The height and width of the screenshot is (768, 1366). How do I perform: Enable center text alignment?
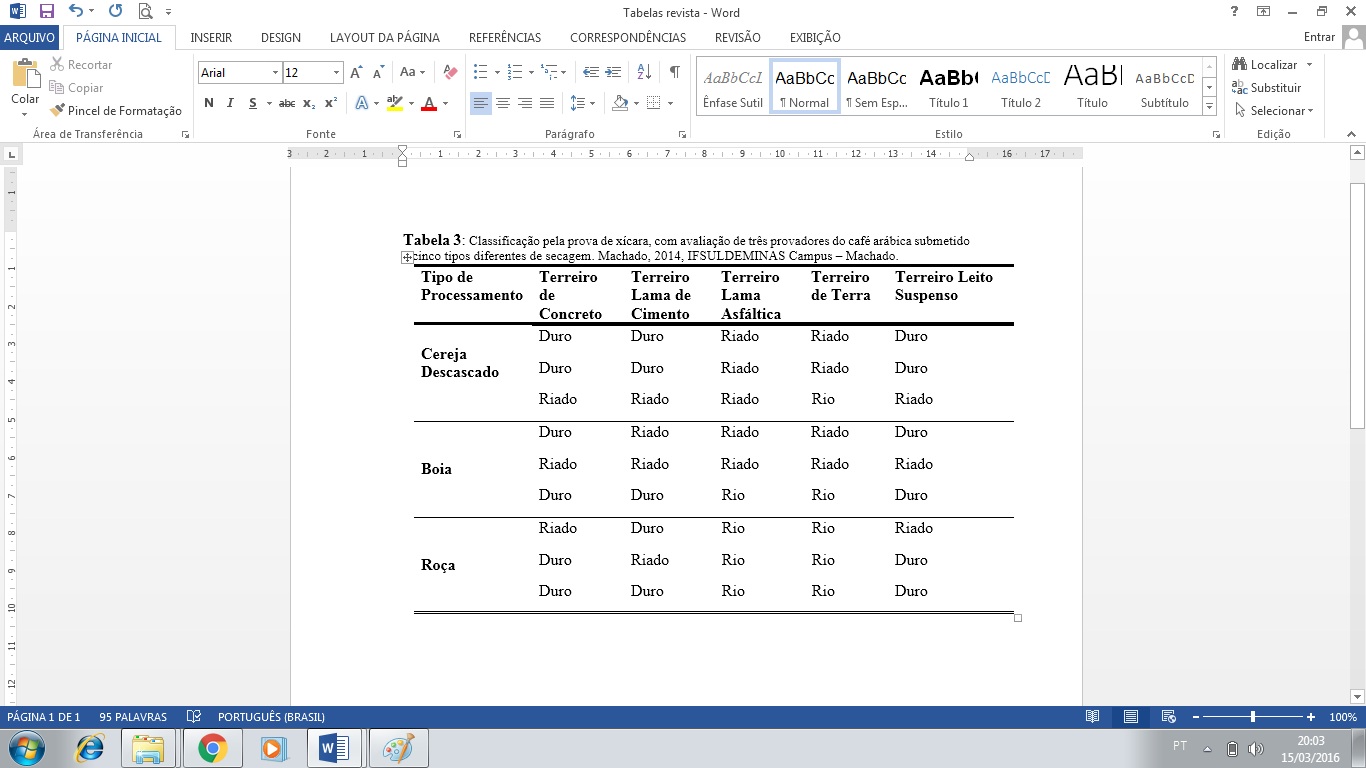coord(503,103)
